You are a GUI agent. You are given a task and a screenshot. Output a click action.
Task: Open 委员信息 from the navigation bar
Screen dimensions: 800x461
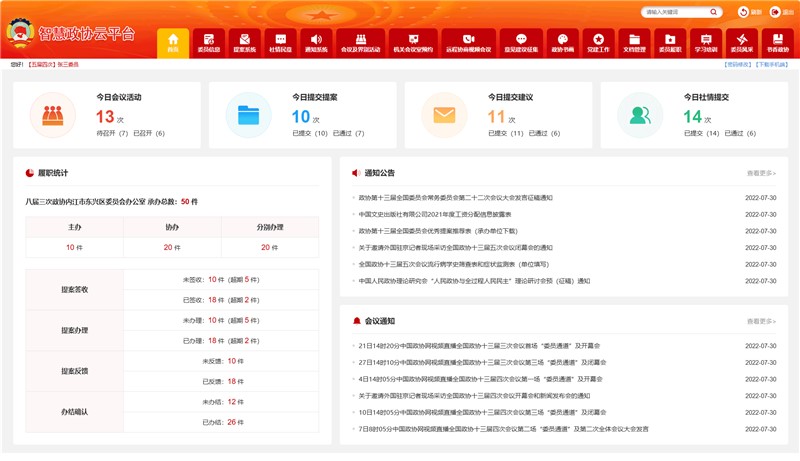(209, 43)
